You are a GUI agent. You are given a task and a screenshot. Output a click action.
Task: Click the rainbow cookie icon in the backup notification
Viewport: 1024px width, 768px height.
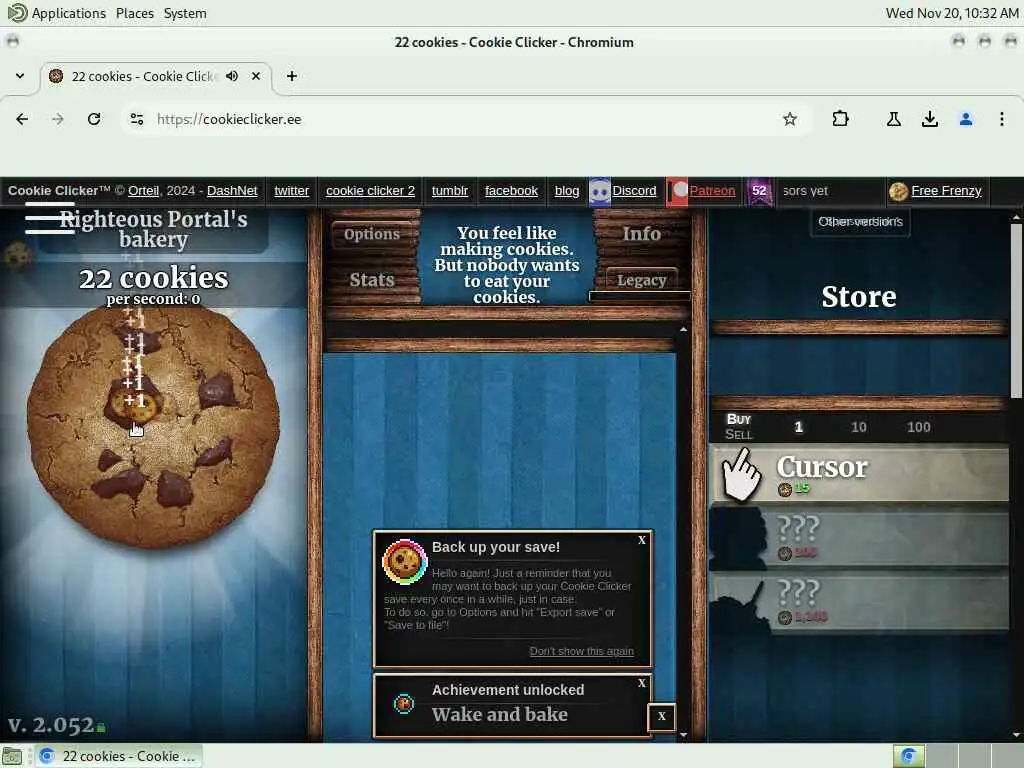[x=404, y=562]
